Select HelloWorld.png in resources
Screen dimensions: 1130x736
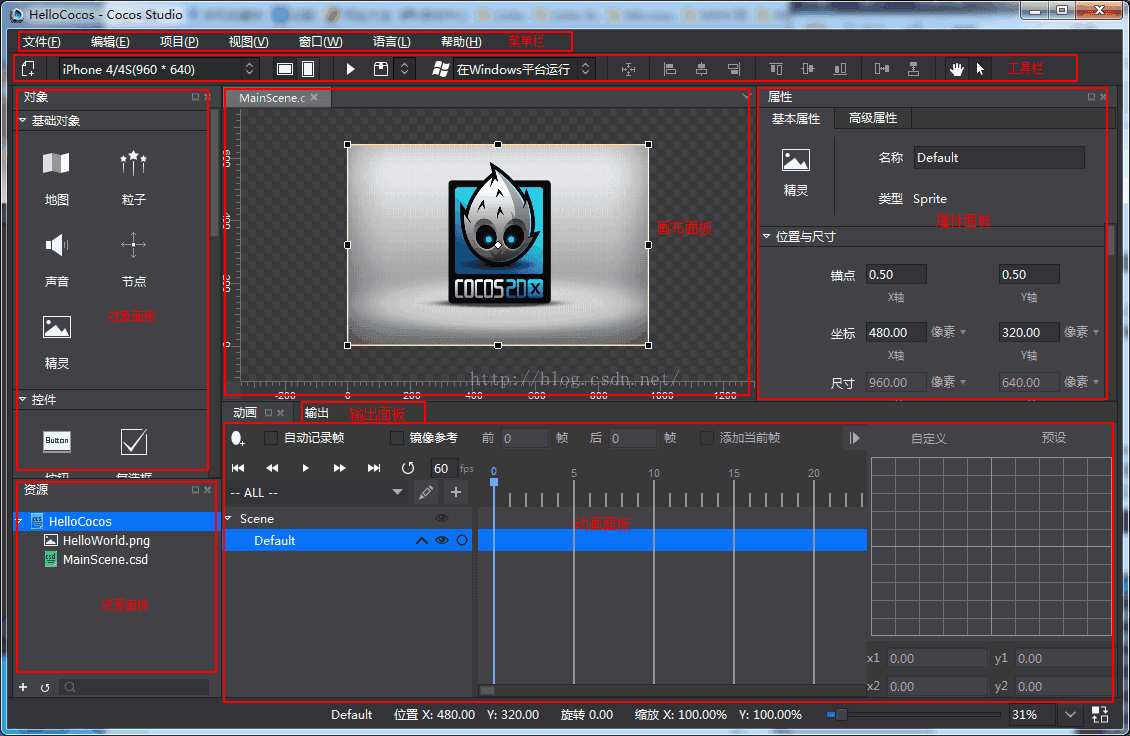coord(106,540)
